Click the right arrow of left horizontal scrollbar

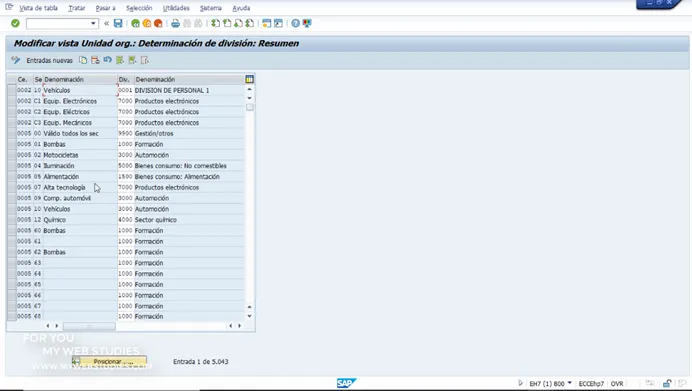[x=56, y=326]
